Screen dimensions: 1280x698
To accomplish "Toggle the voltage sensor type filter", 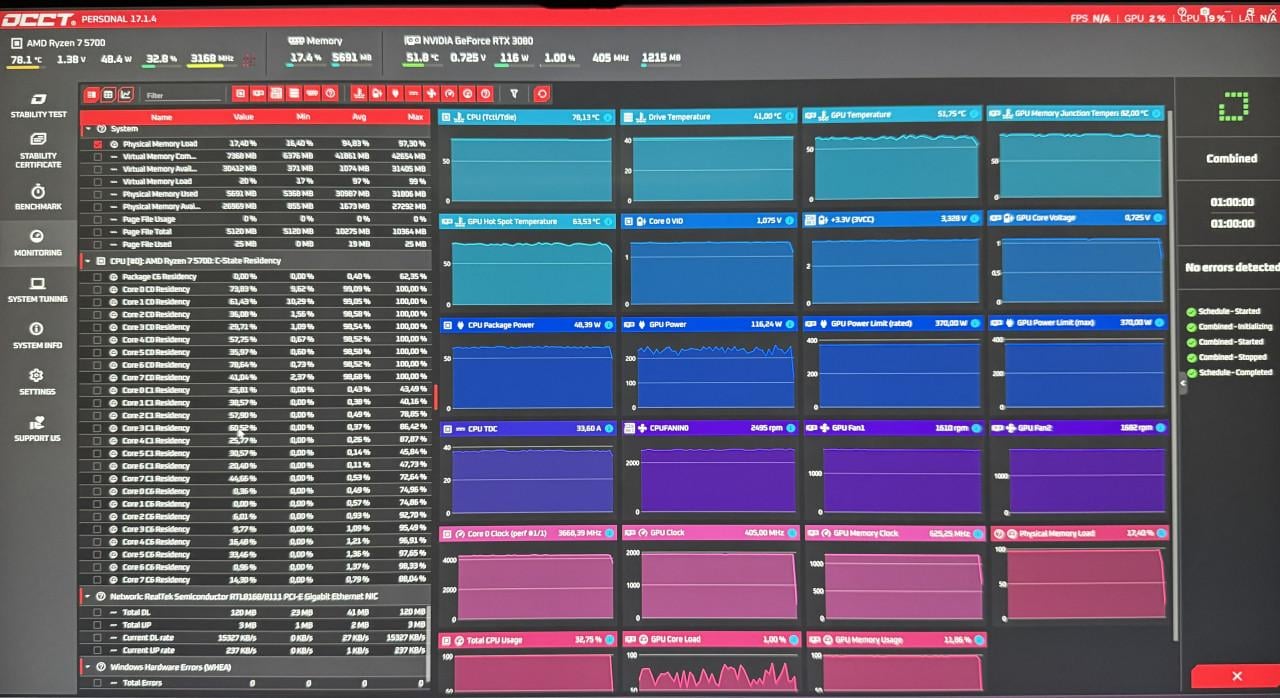I will pos(377,93).
